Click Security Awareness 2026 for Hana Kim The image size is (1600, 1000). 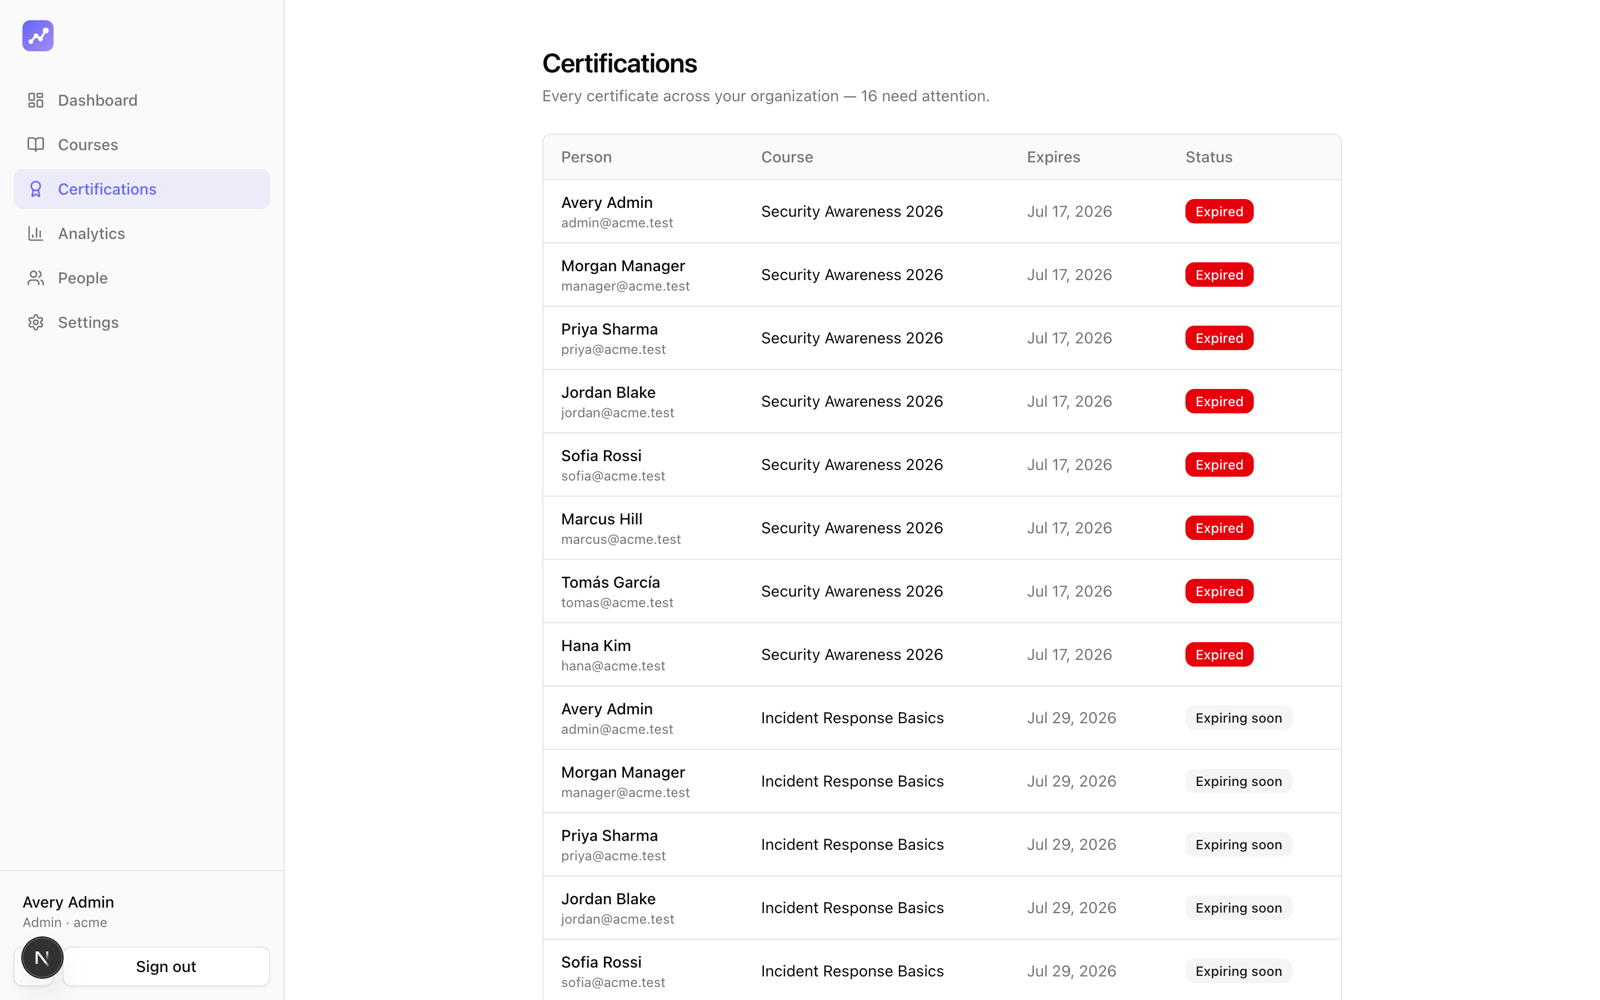852,655
